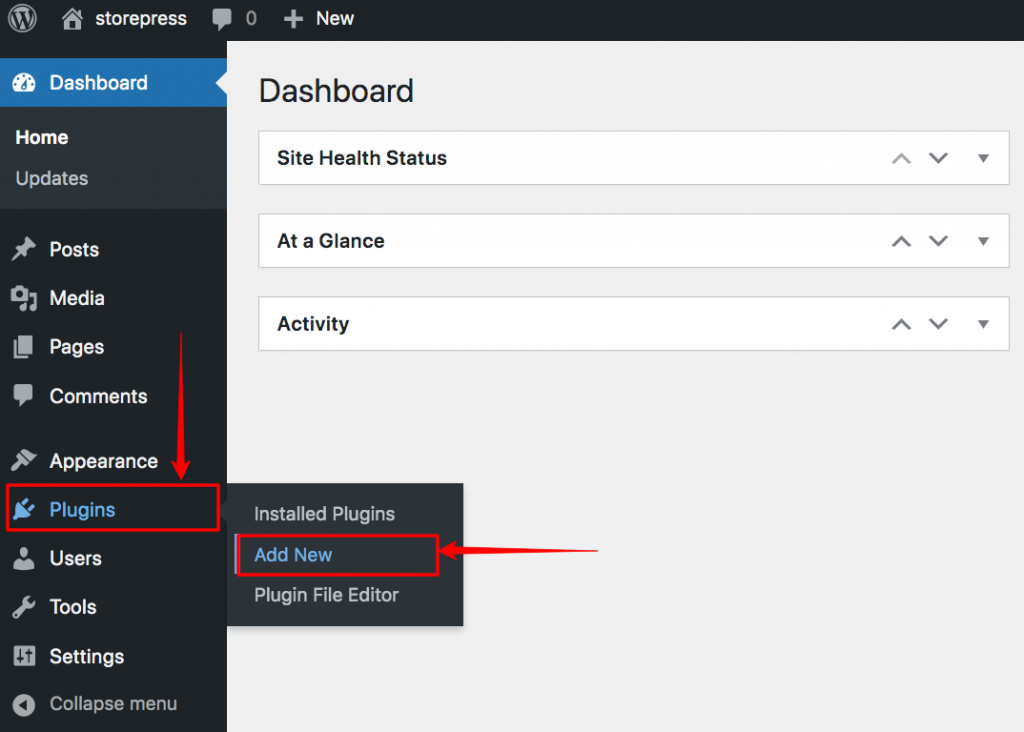Click the At a Glance heading
This screenshot has width=1024, height=732.
coord(330,241)
